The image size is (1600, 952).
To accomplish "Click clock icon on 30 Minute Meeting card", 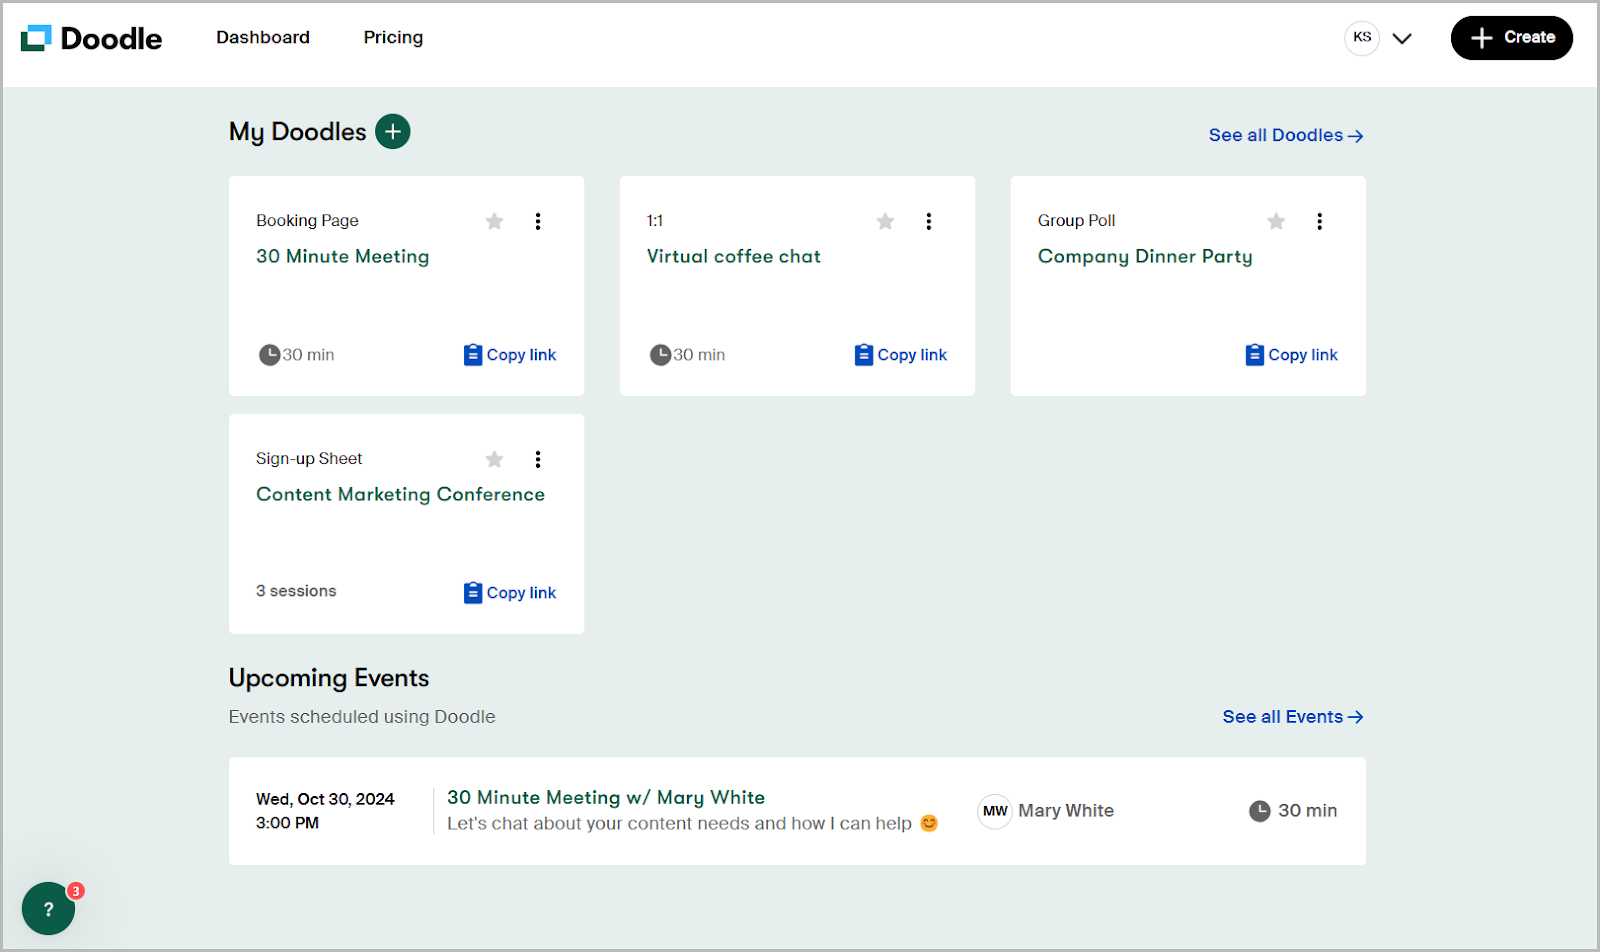I will coord(269,355).
